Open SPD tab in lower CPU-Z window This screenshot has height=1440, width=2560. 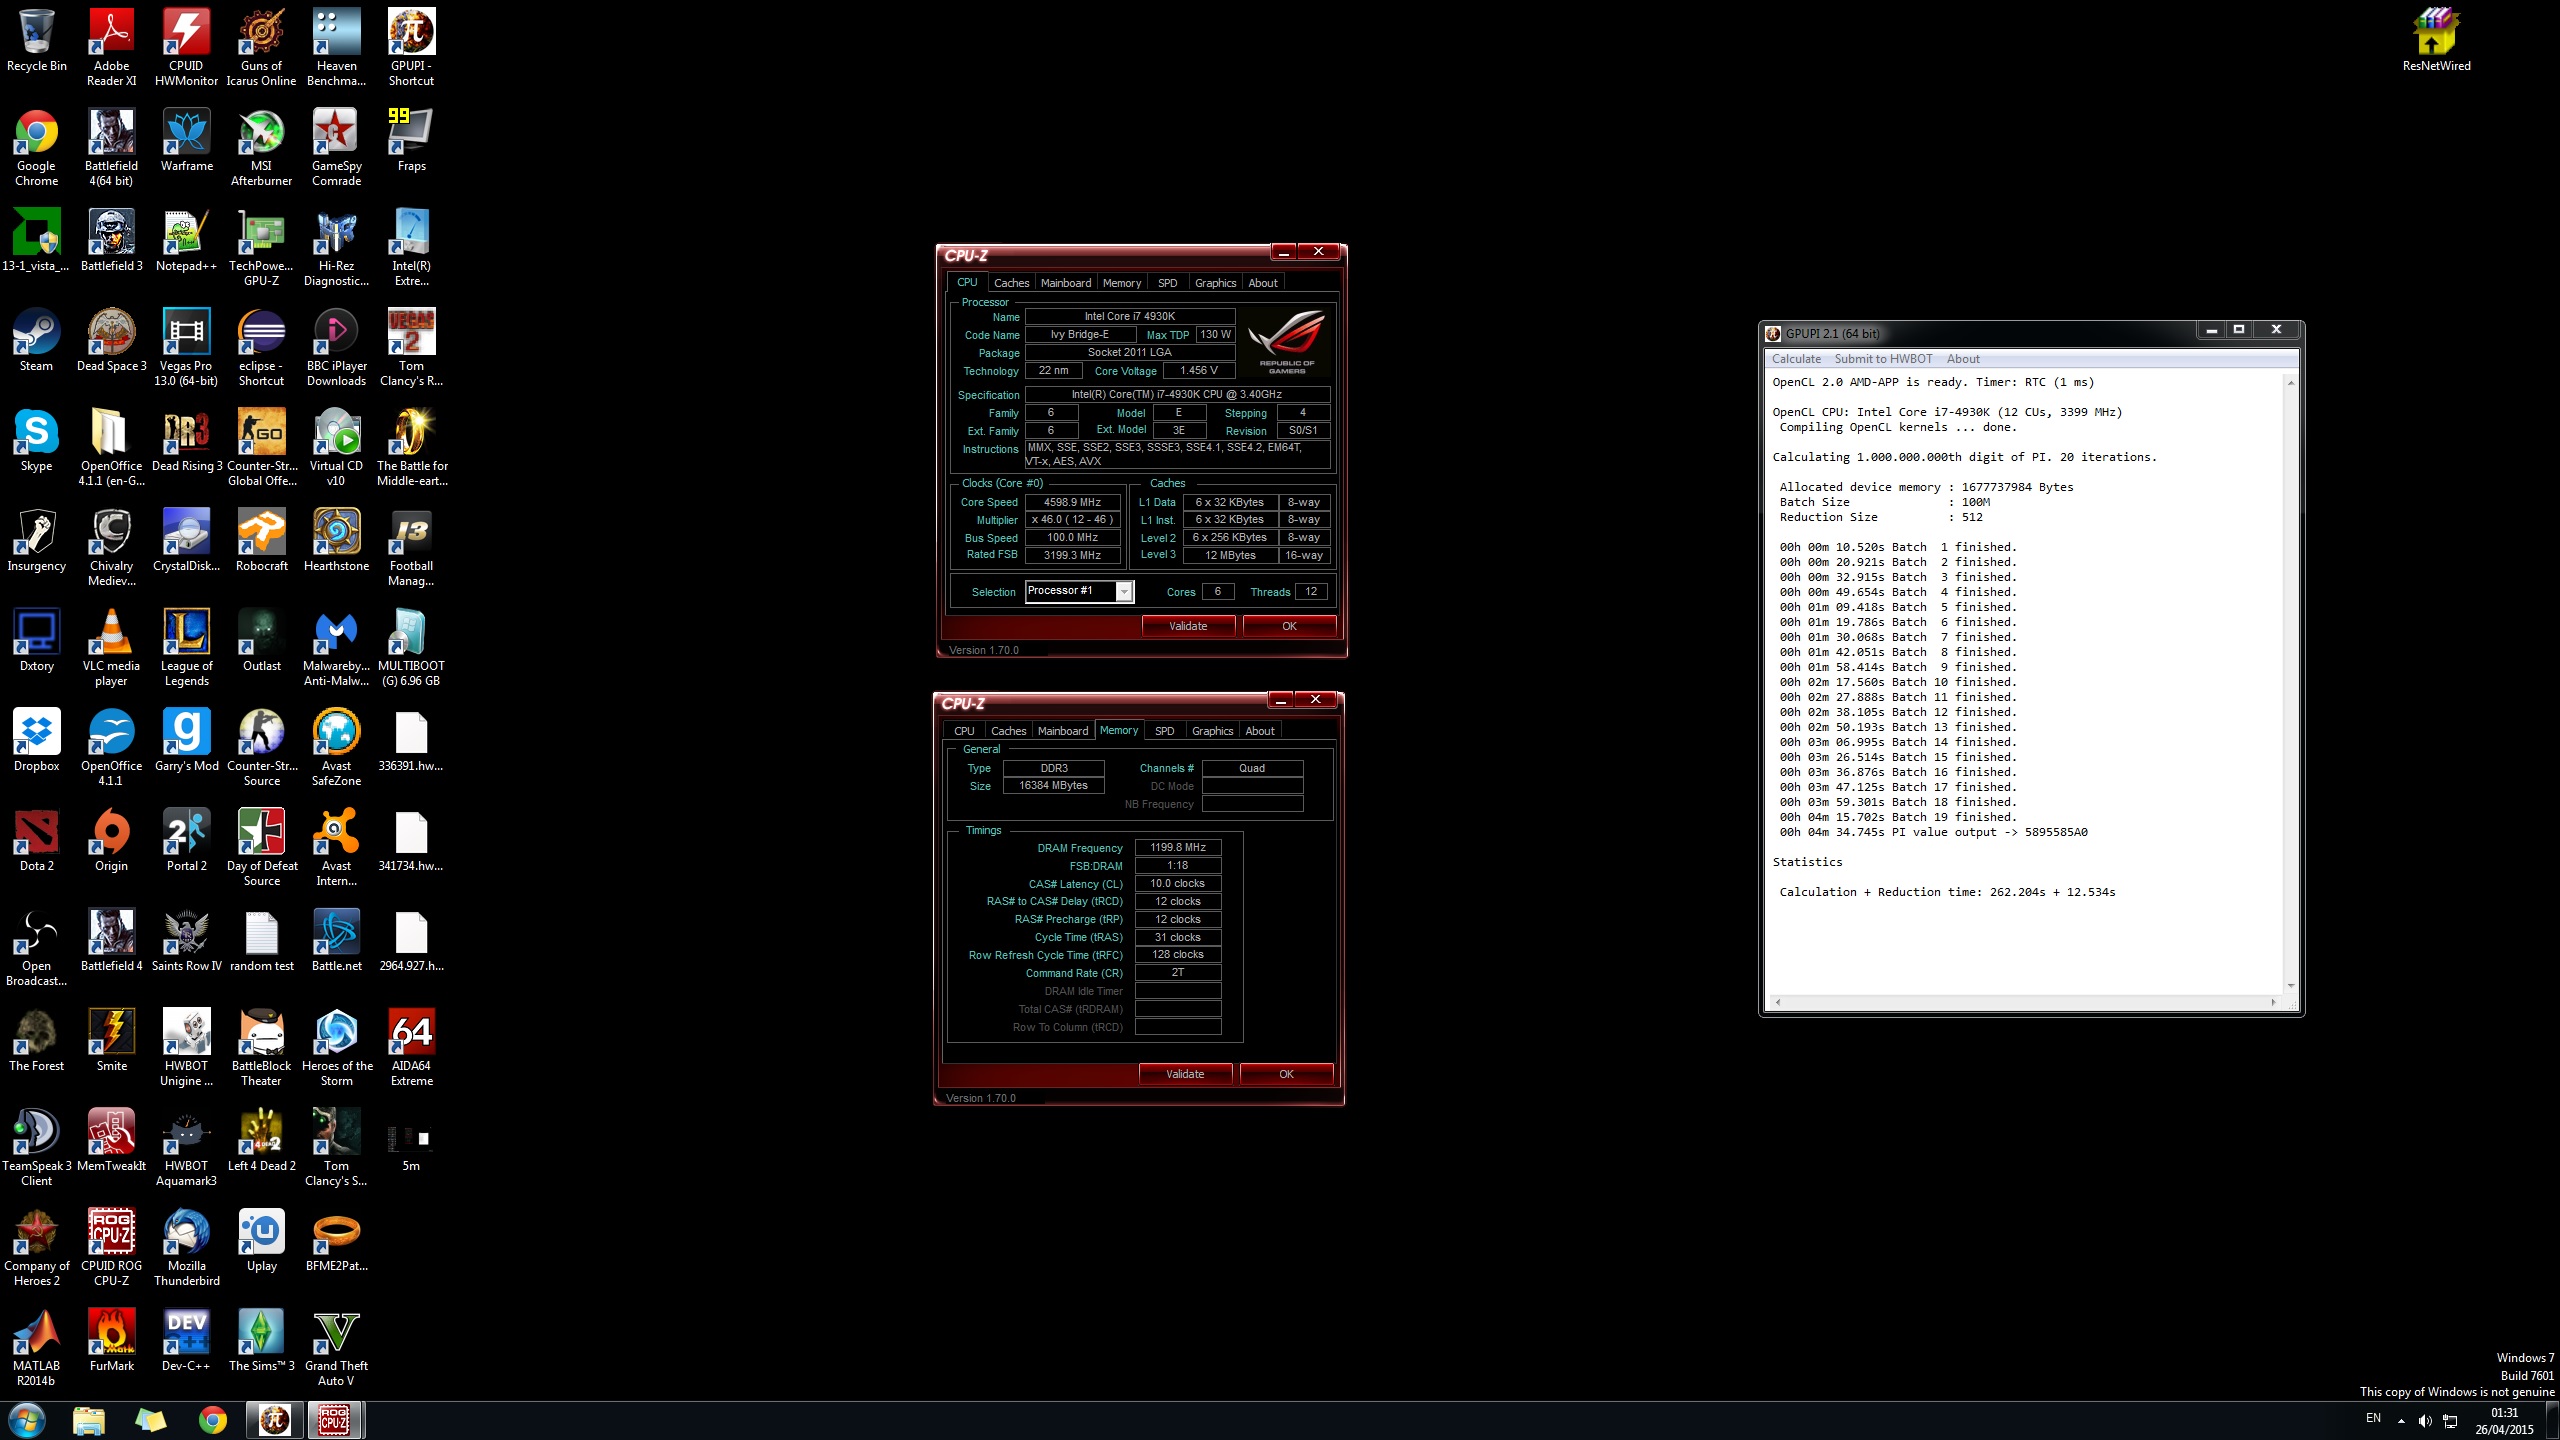click(1164, 731)
